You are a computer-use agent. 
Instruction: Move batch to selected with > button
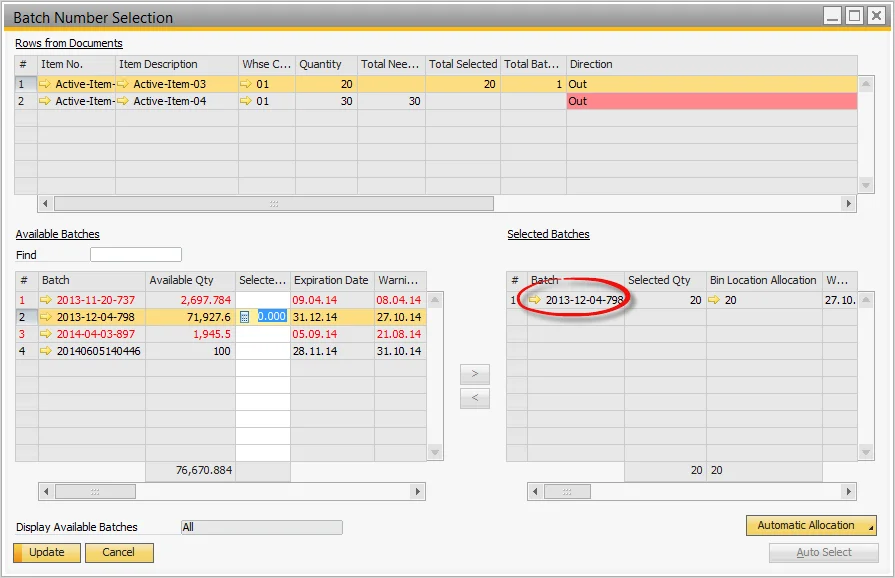tap(475, 374)
